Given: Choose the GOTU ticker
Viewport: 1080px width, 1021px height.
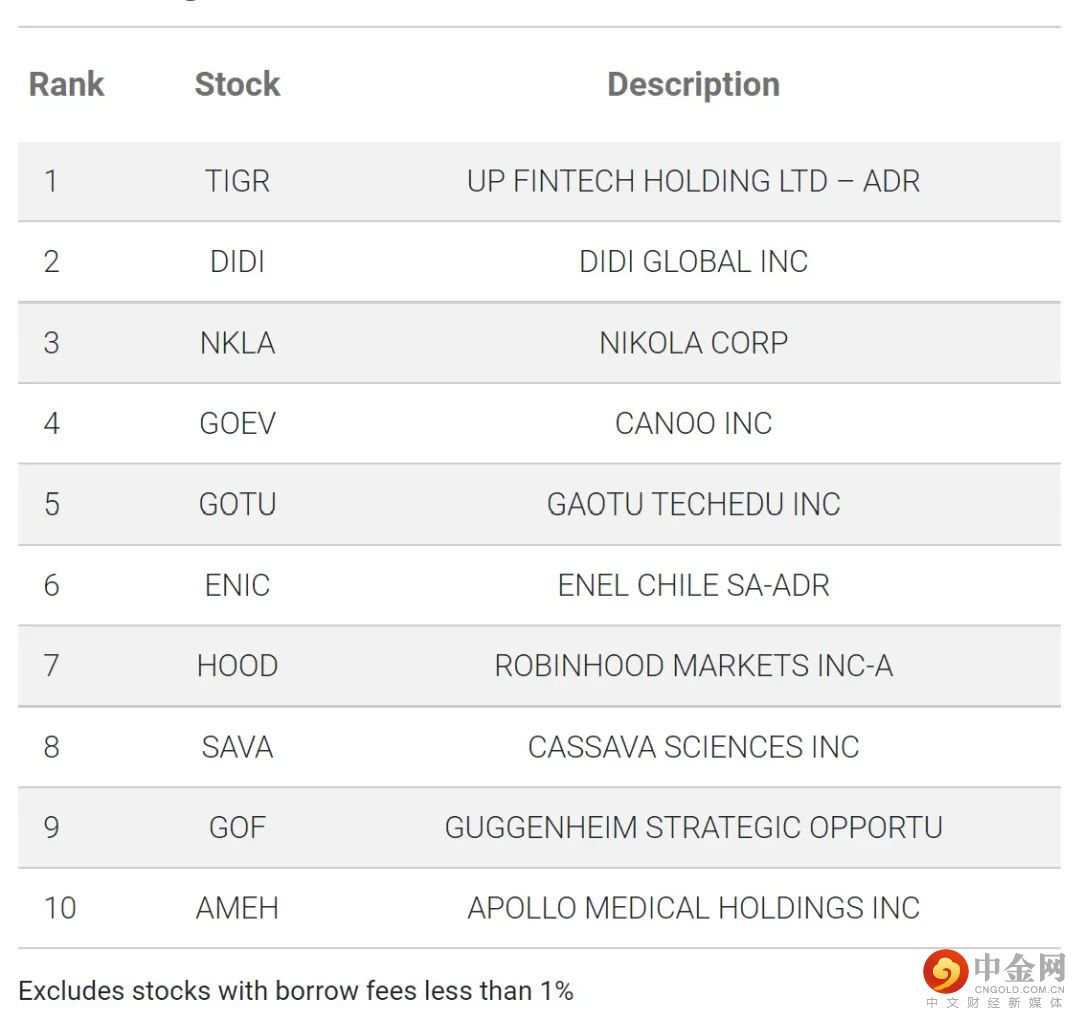Looking at the screenshot, I should click(237, 504).
